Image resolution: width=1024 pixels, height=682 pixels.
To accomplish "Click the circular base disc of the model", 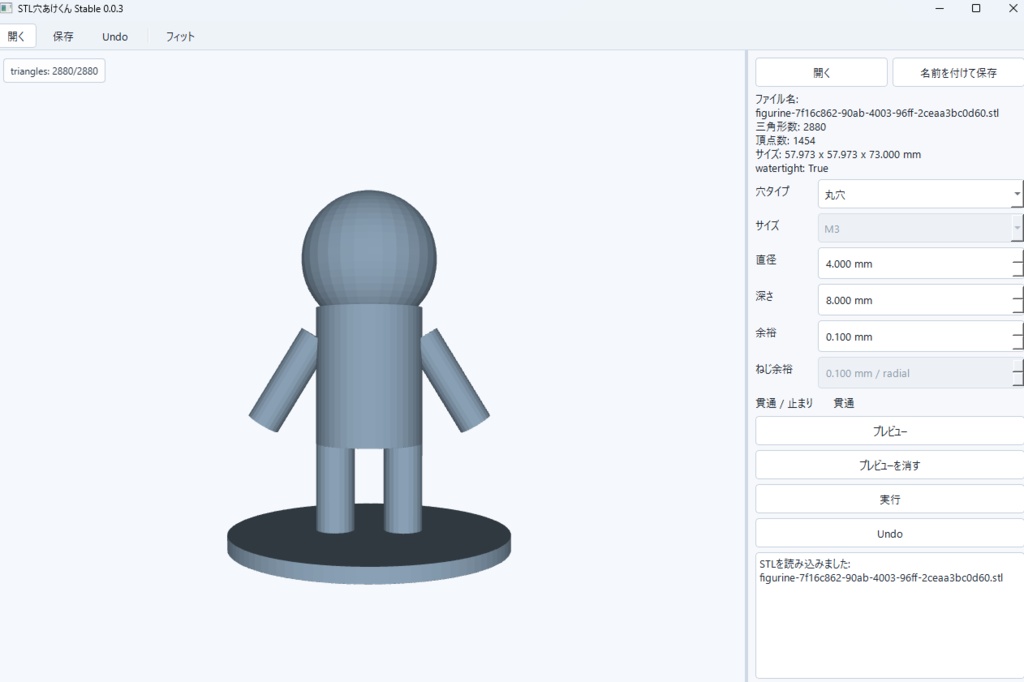I will pyautogui.click(x=369, y=552).
